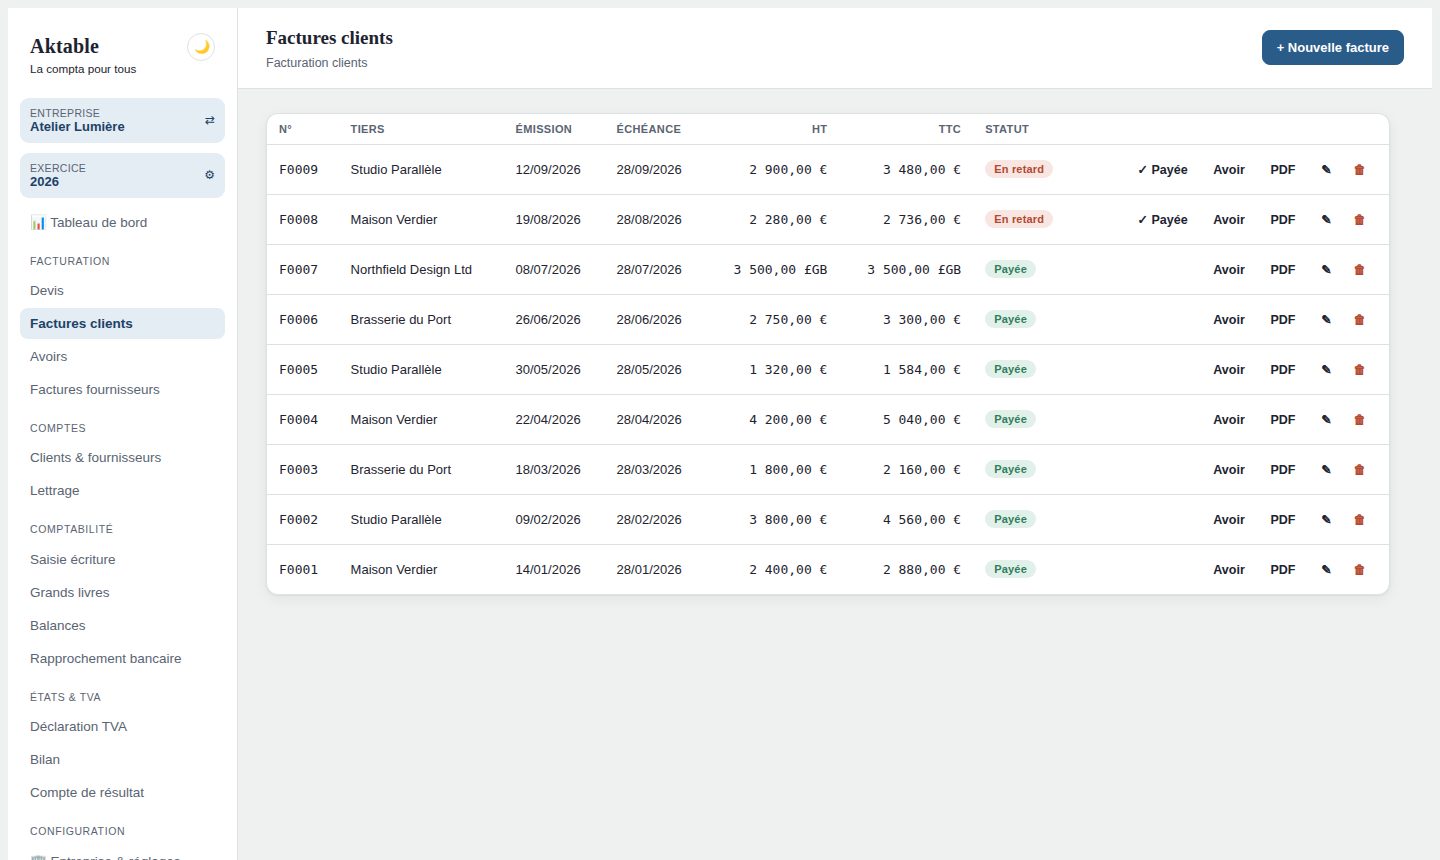Screen dimensions: 1440x860
Task: Toggle dark mode with the moon icon
Action: 201,47
